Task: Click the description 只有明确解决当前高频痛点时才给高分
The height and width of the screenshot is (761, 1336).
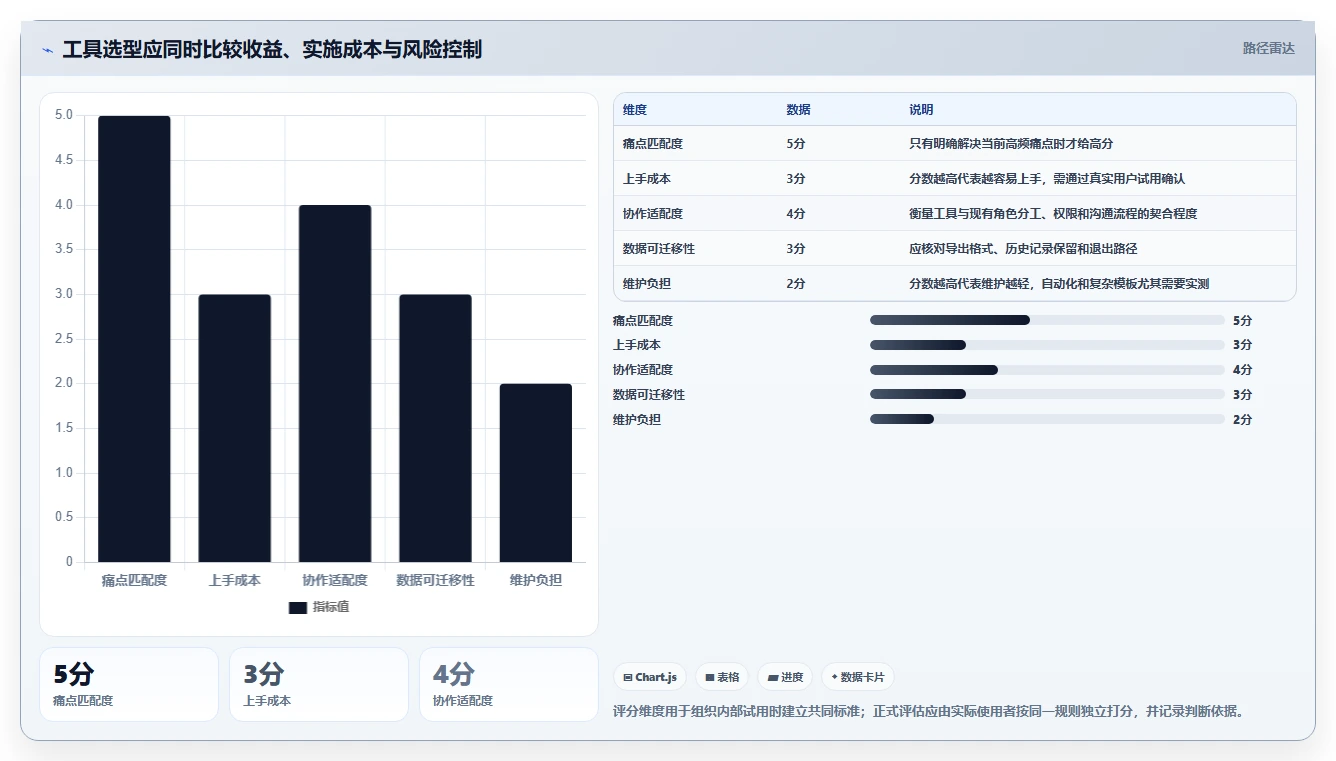Action: click(x=1011, y=144)
